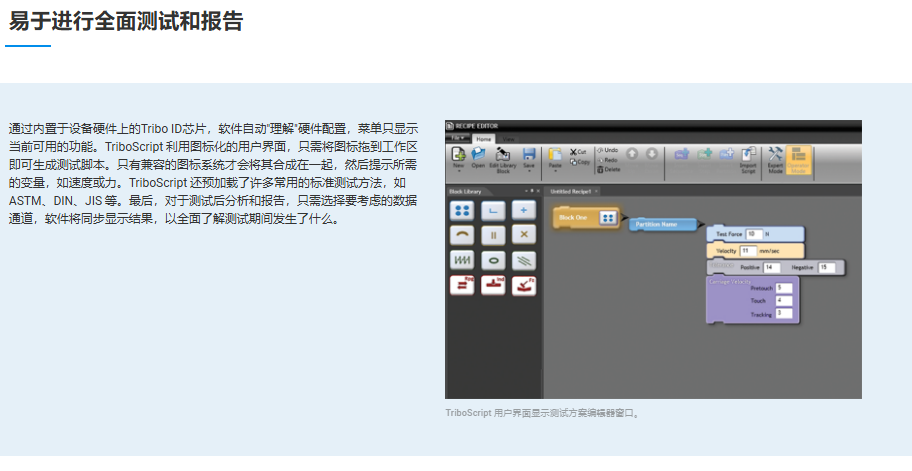Expand the arrow below Save
The image size is (912, 471).
(529, 172)
